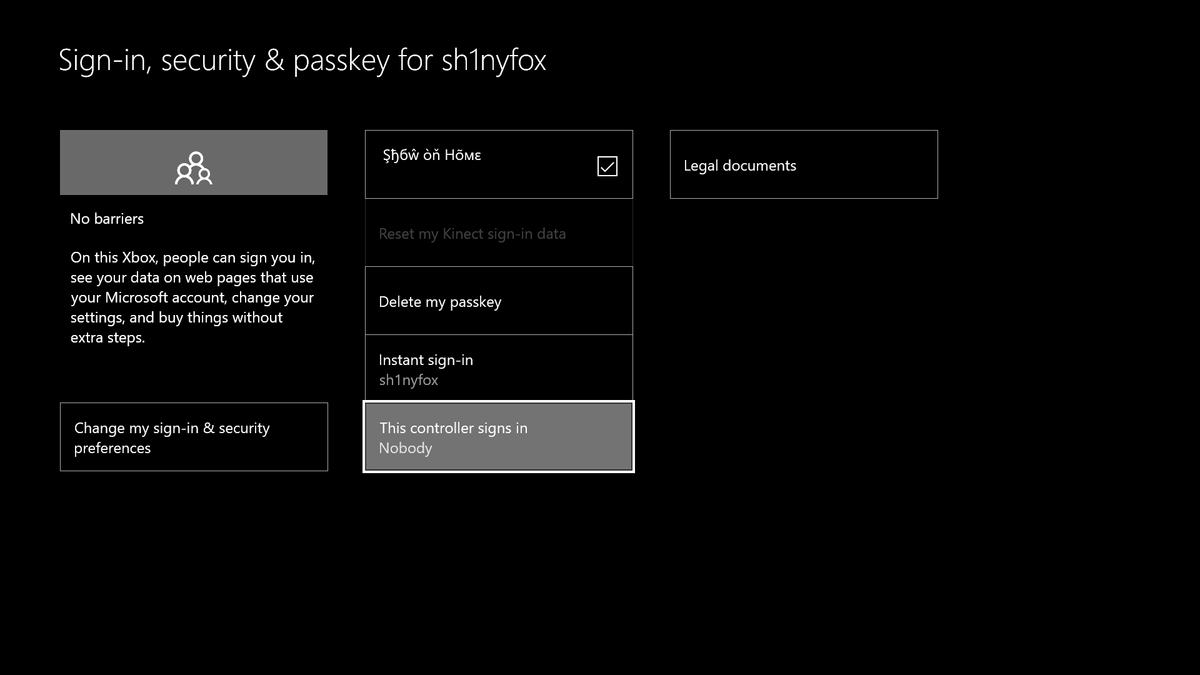Select the highlighted controller sign-in setting
Screen dimensions: 1200x675
click(x=497, y=437)
